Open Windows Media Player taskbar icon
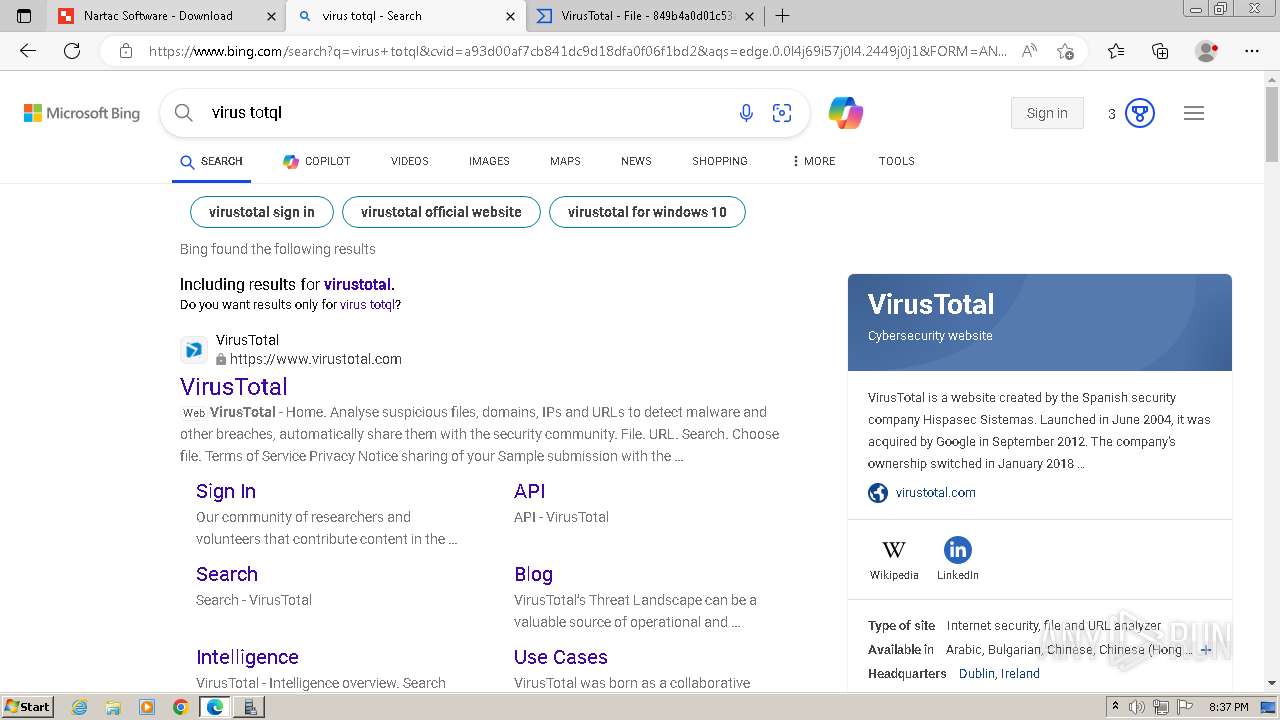Image resolution: width=1280 pixels, height=720 pixels. pos(147,707)
